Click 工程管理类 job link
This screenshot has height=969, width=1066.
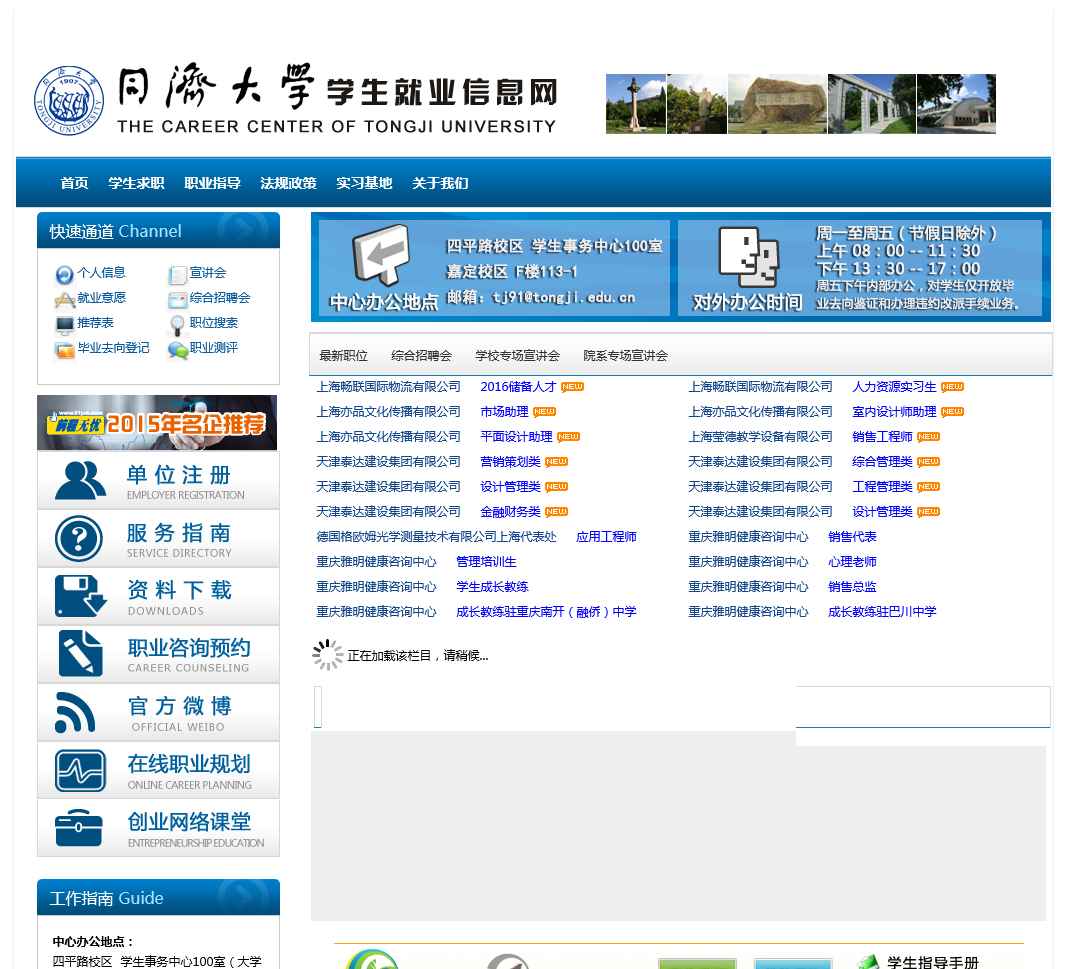(x=882, y=487)
